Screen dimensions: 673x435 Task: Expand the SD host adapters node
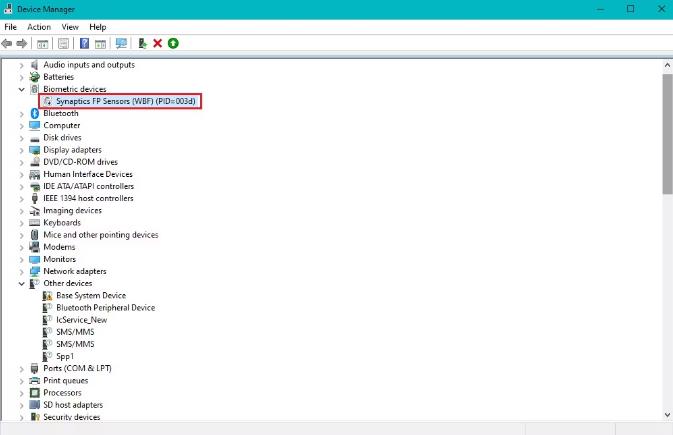pos(21,405)
